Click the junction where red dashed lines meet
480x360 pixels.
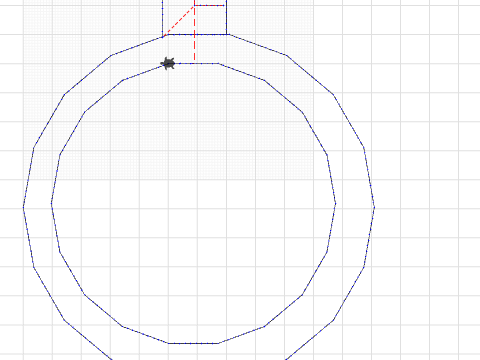tap(195, 5)
